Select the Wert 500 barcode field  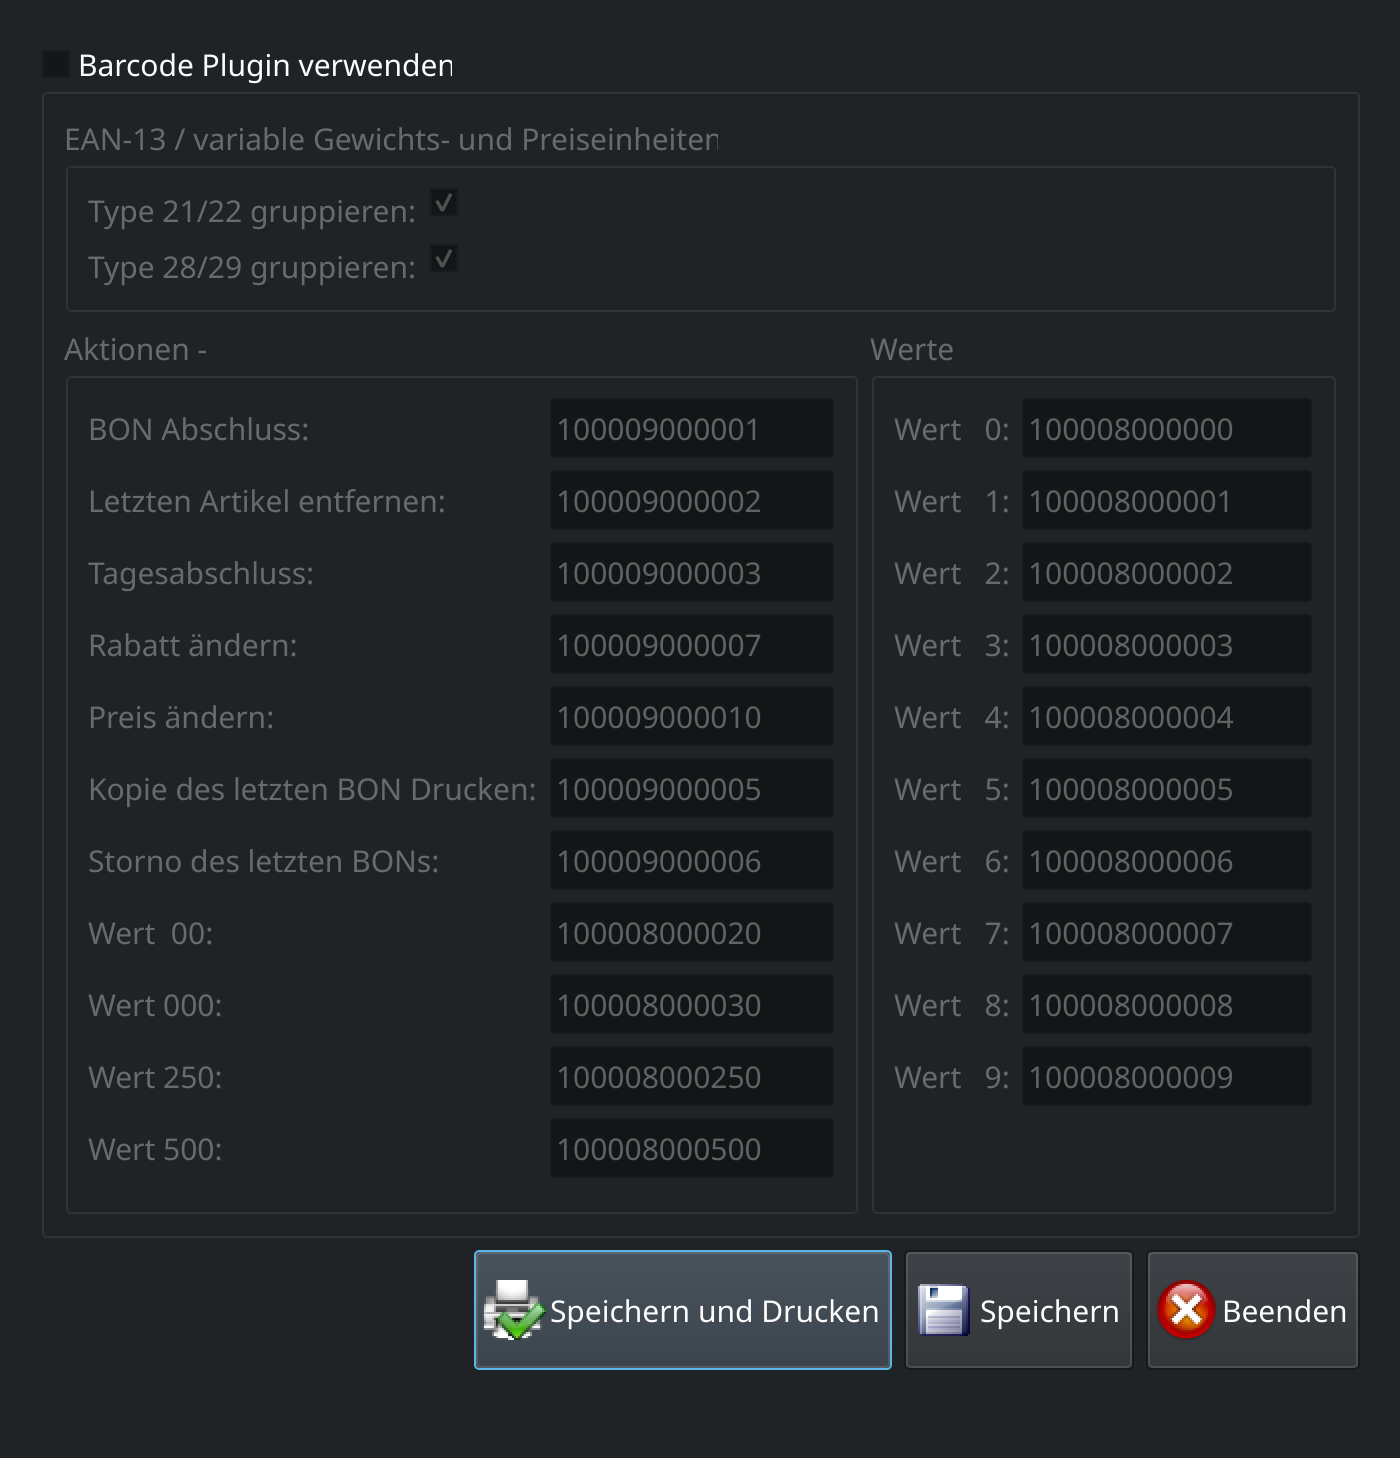[x=692, y=1149]
